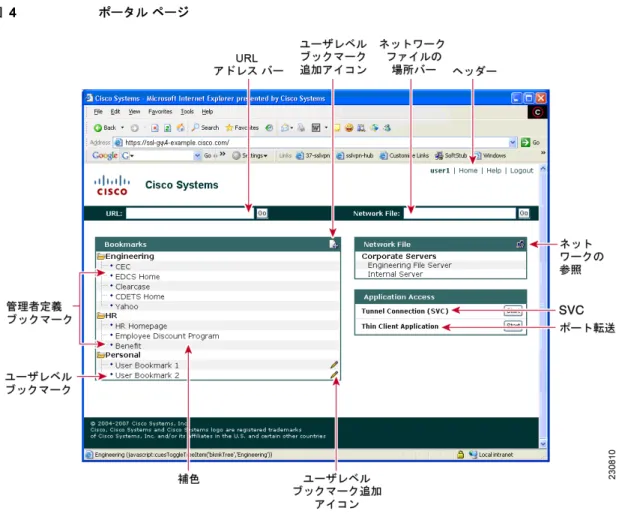Click the Stop icon in the browser toolbar

[155, 128]
